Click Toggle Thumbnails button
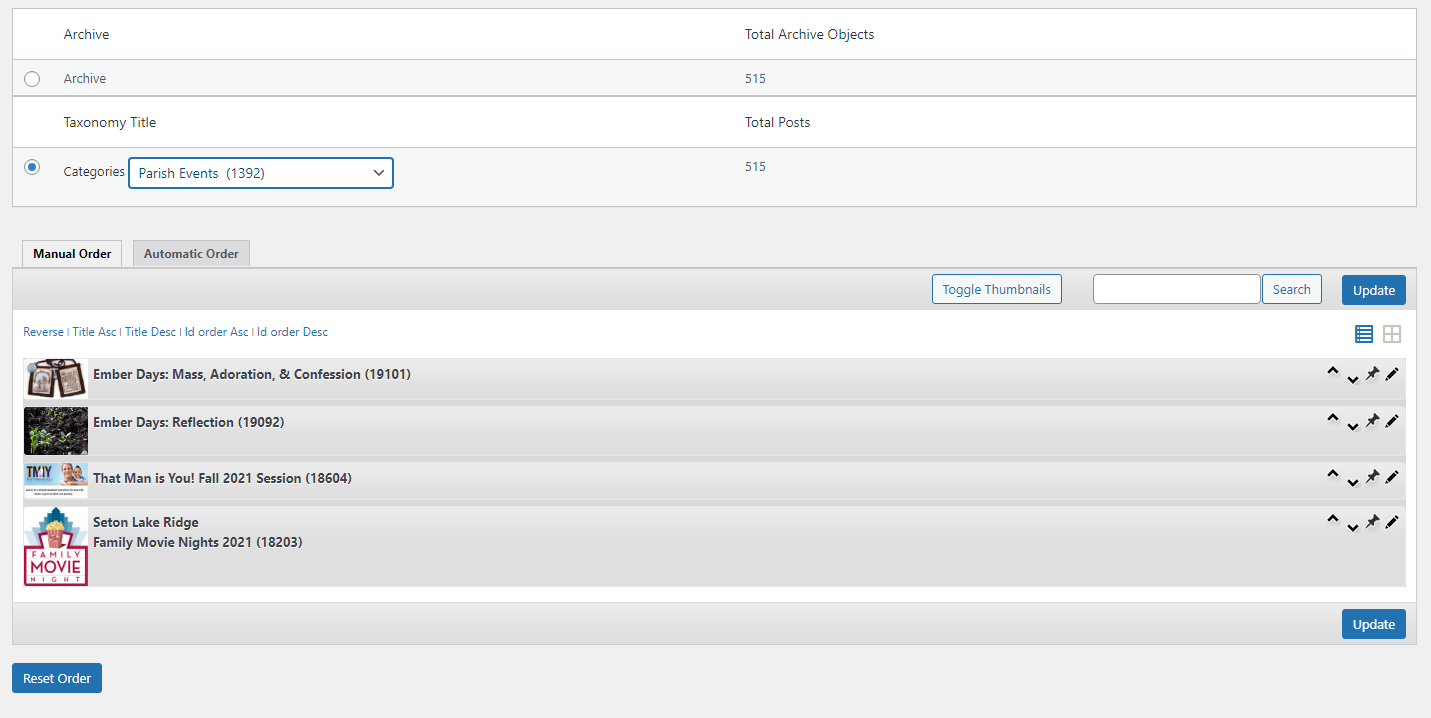Screen dimensions: 1431x718 [996, 289]
